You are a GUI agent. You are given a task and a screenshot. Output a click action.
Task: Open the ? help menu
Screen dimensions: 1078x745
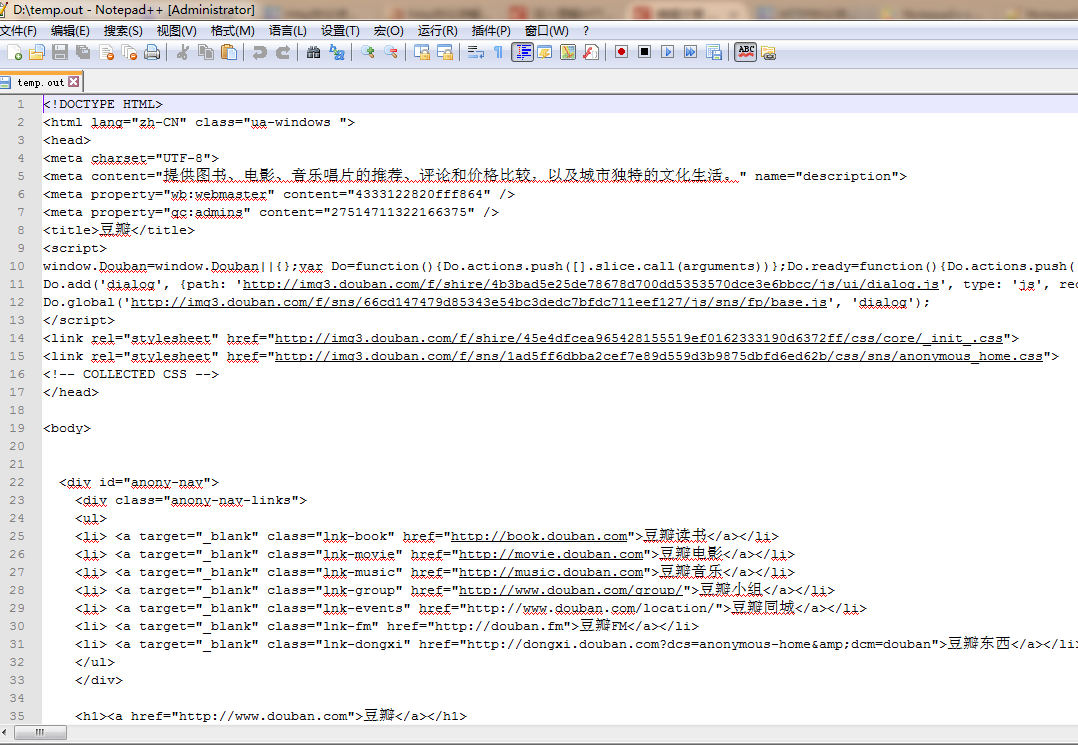[x=586, y=30]
